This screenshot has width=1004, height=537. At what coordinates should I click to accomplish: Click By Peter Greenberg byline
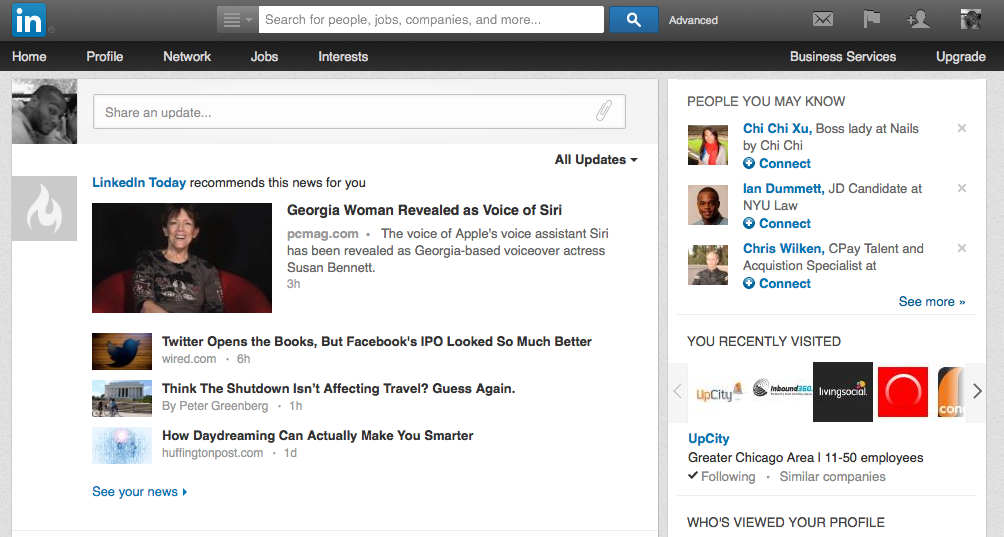215,406
